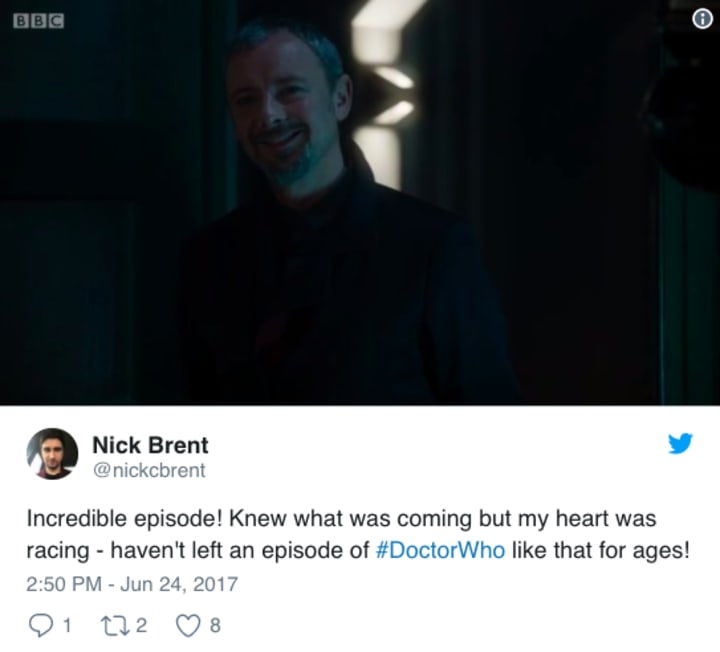Open the Twitter bird logo

pos(680,443)
